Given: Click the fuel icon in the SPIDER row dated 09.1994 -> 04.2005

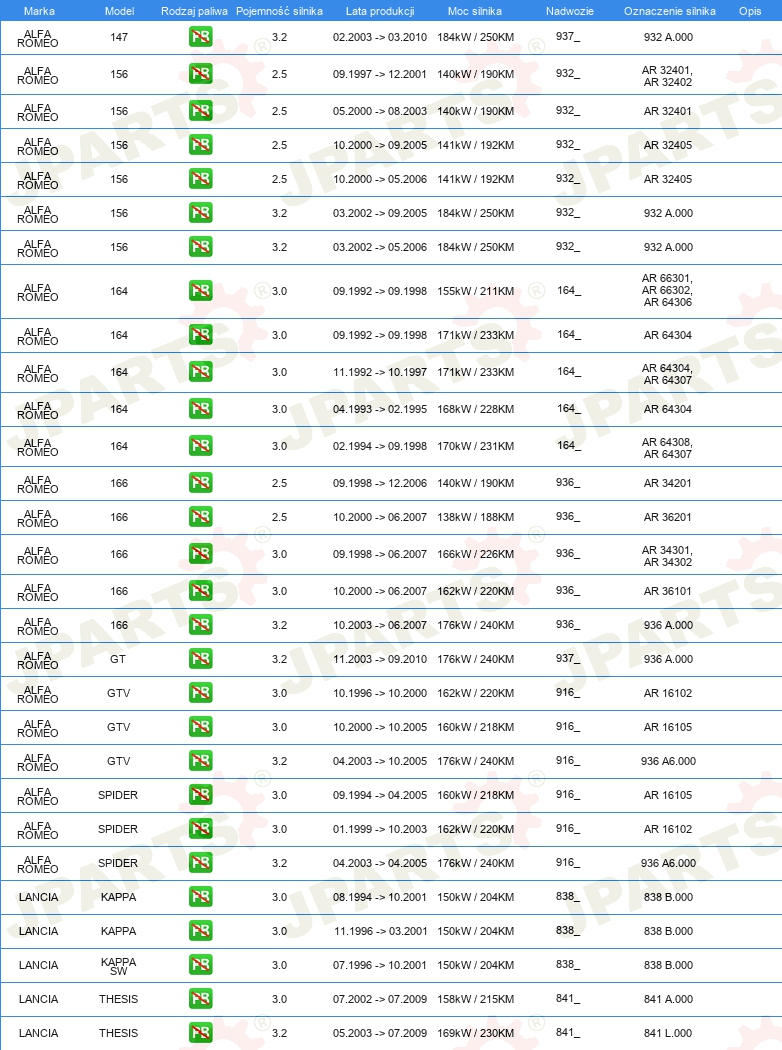Looking at the screenshot, I should (200, 795).
